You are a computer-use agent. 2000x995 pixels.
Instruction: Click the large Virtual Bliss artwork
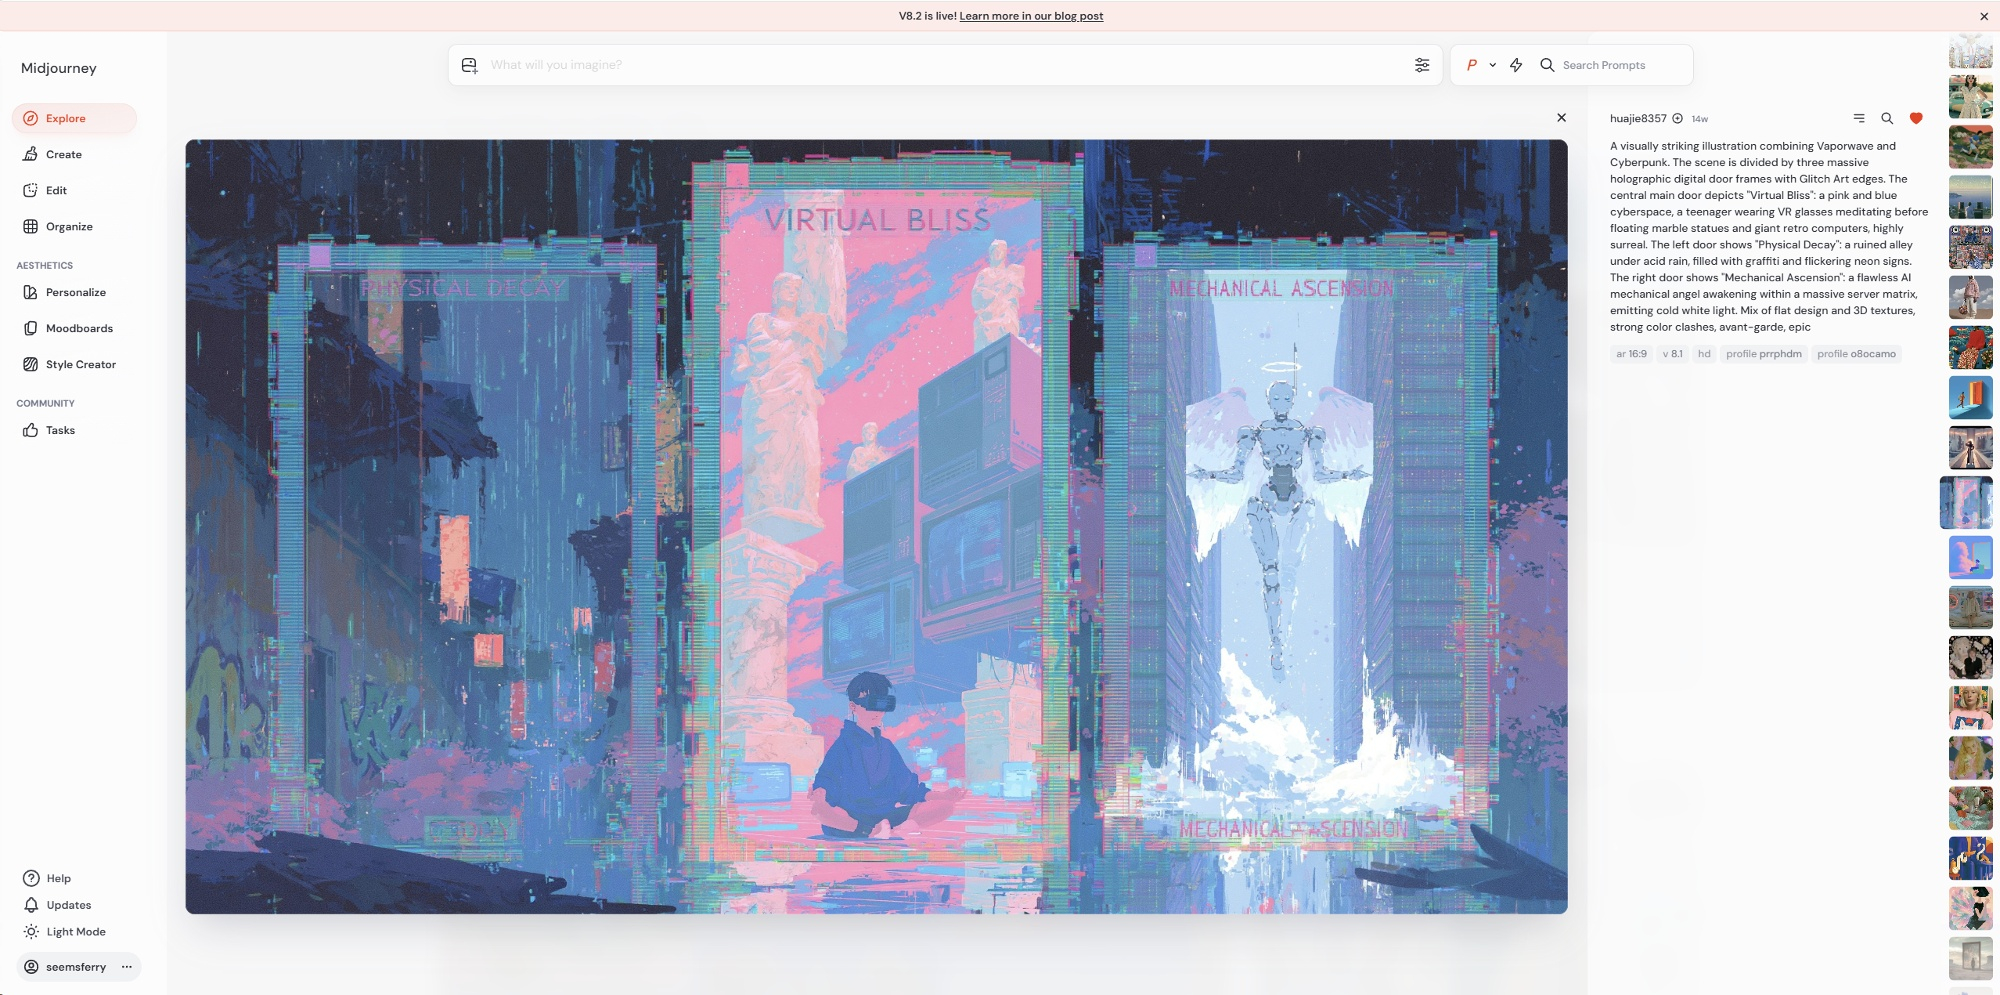coord(876,526)
